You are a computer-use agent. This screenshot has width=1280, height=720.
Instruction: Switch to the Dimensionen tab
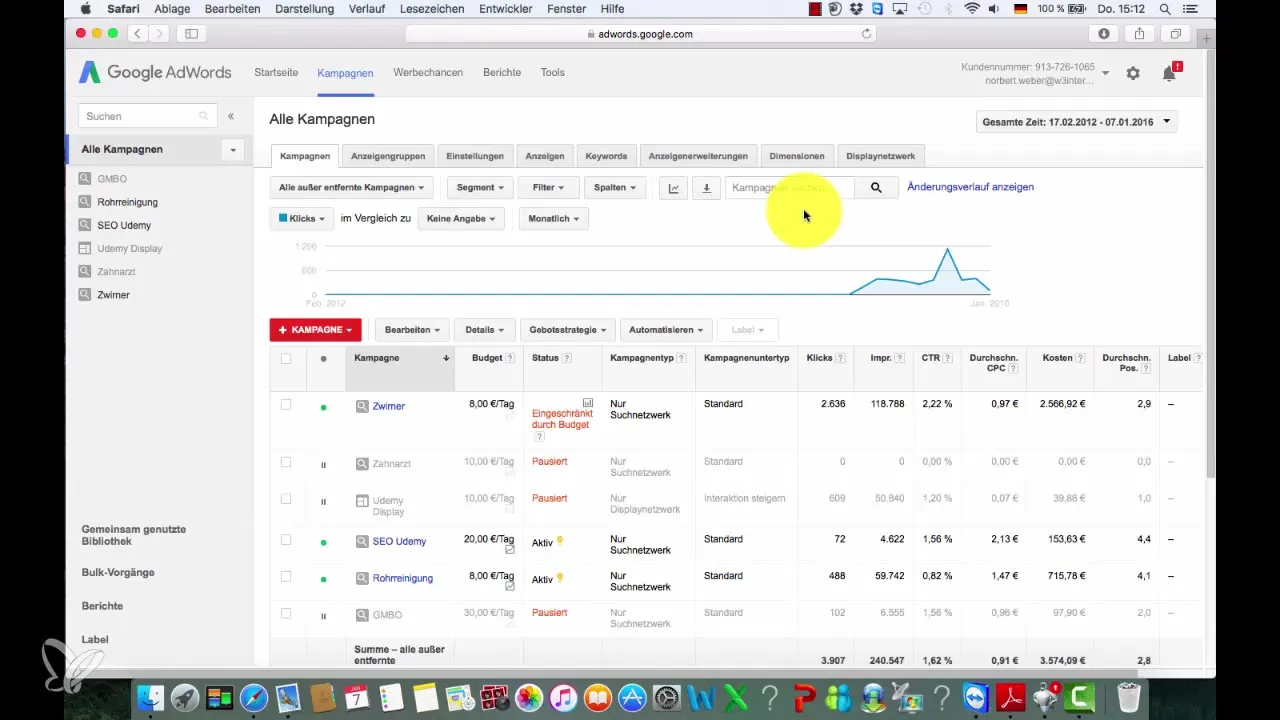797,156
